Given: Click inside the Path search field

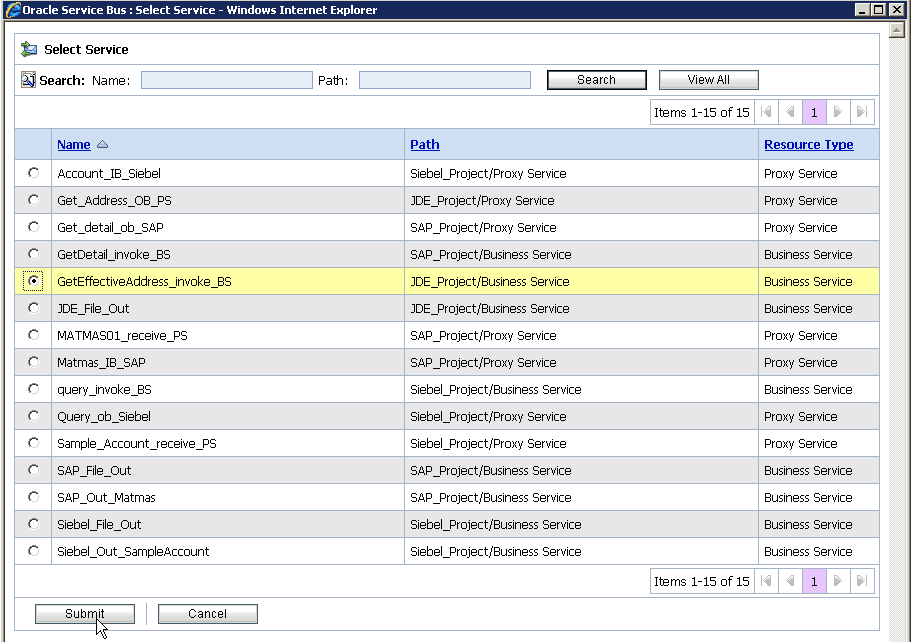Looking at the screenshot, I should (x=444, y=79).
